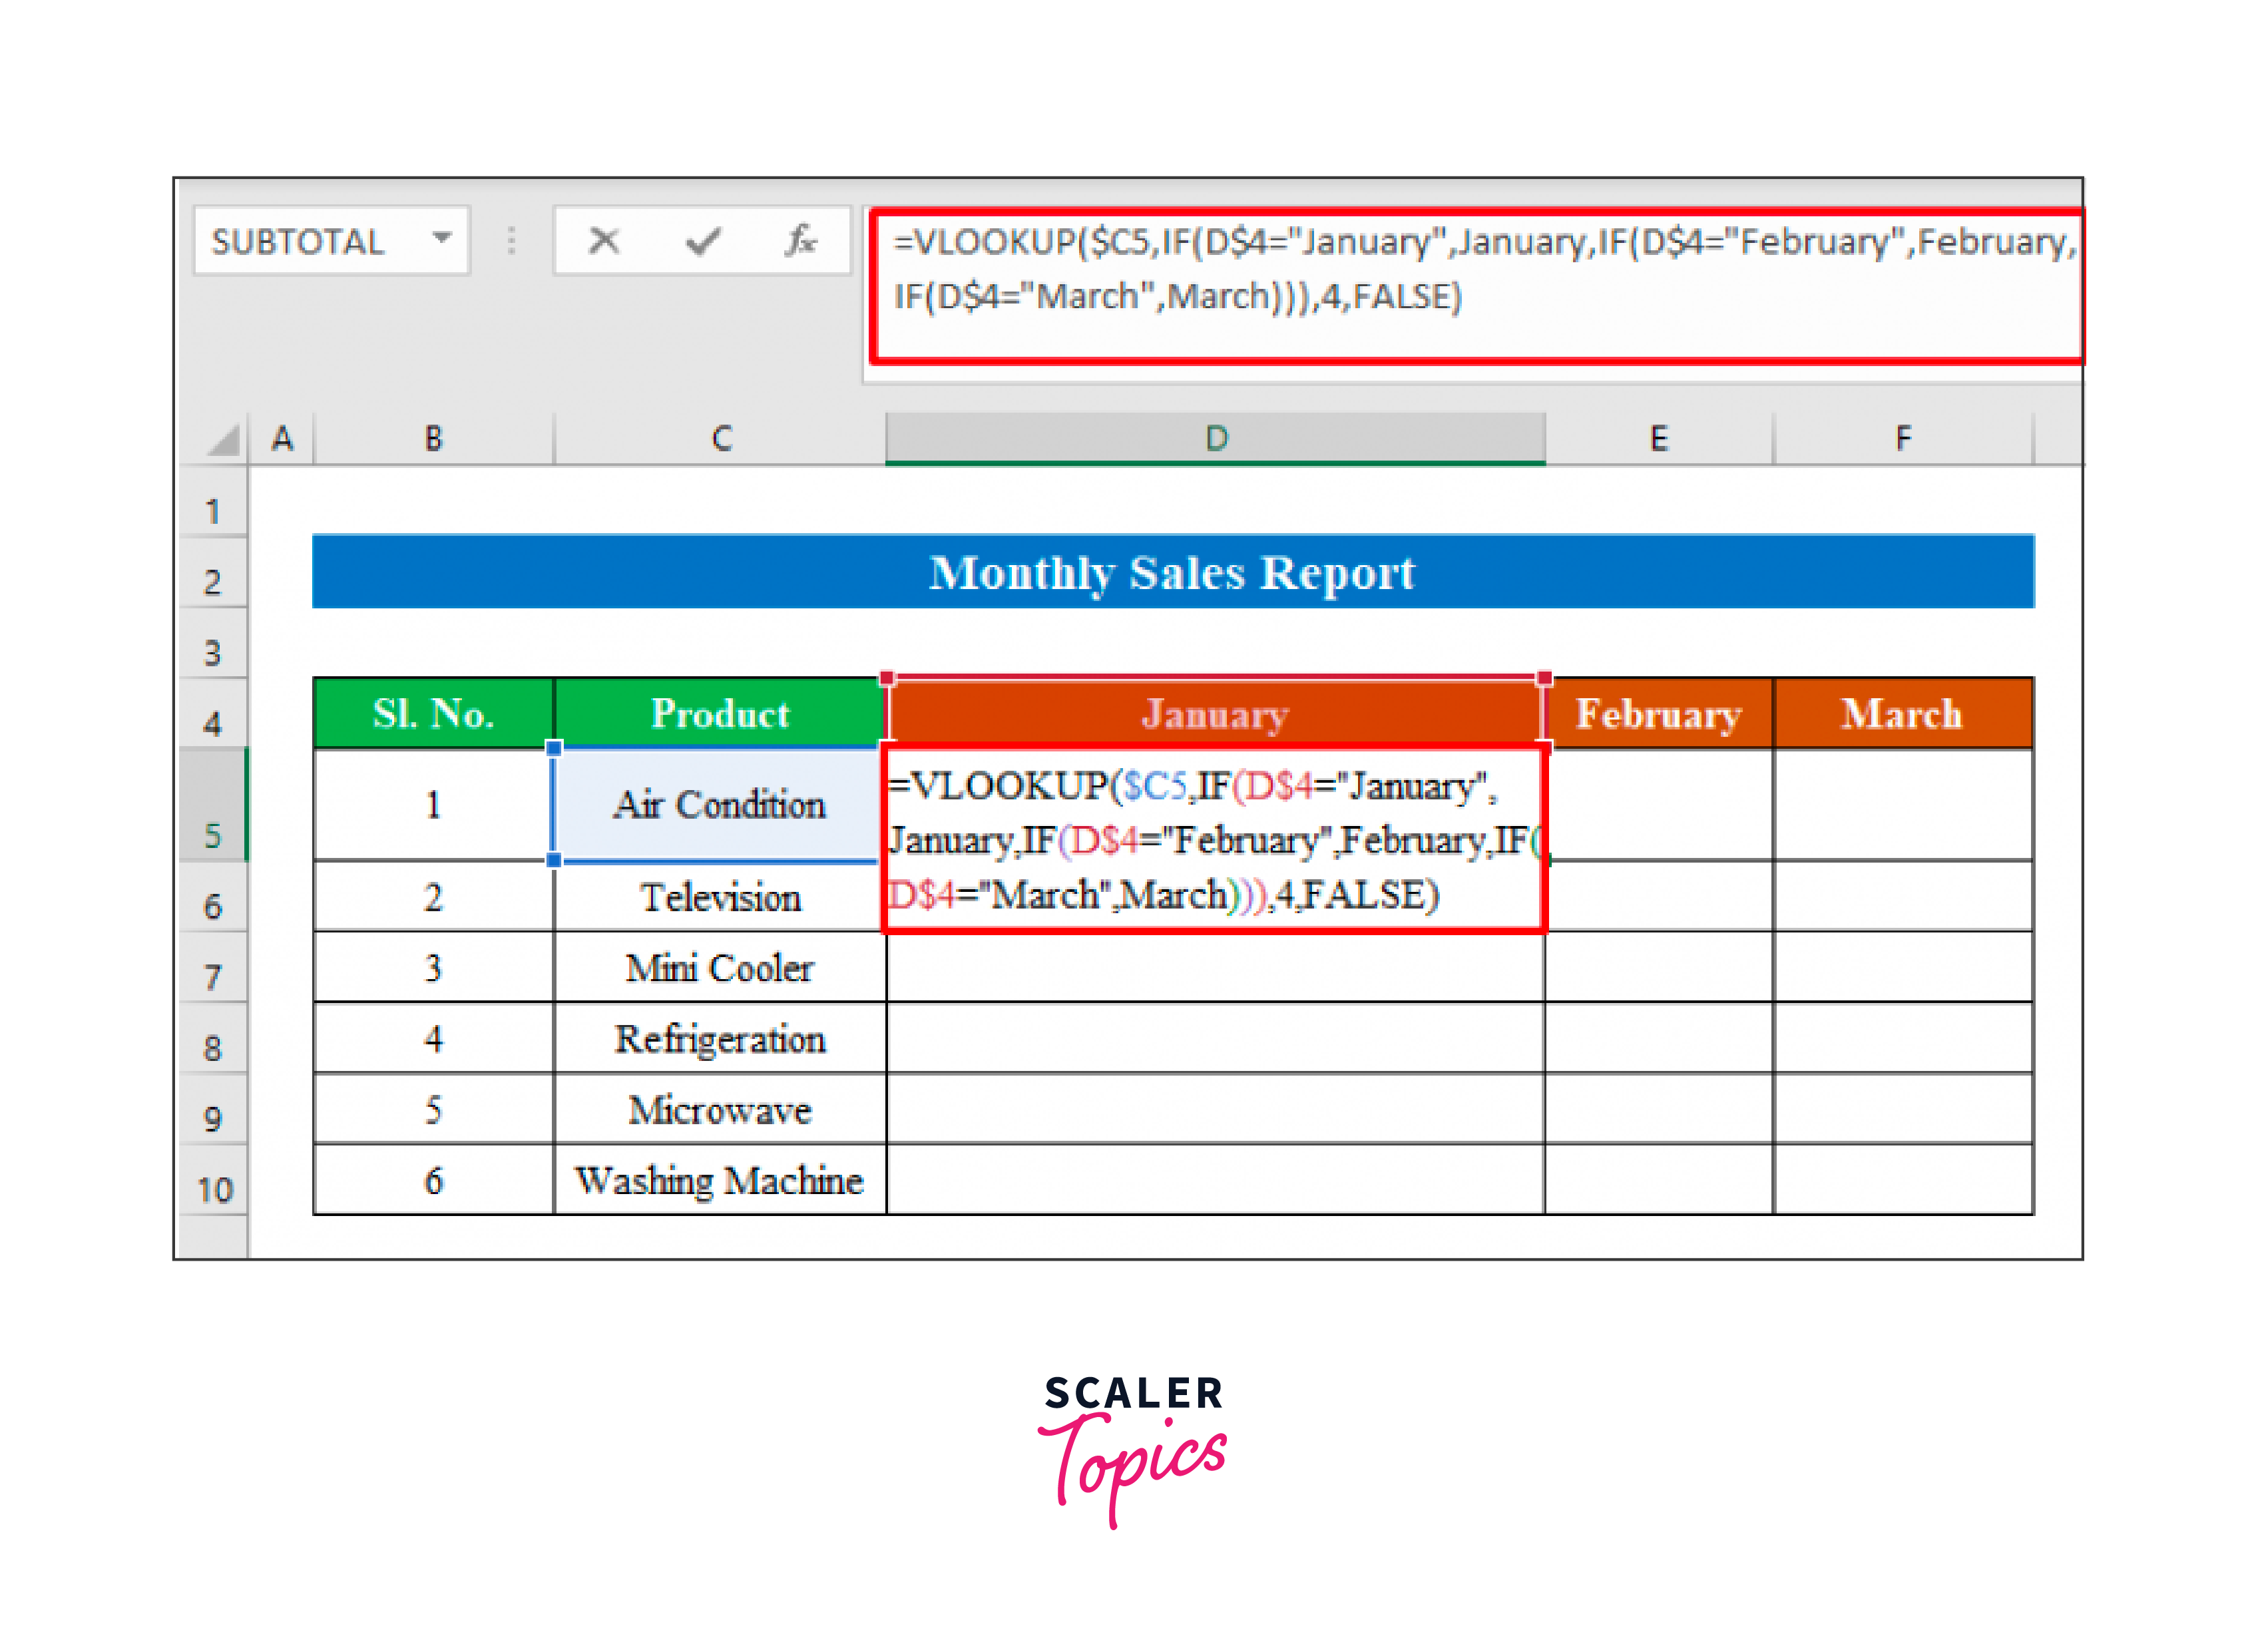The width and height of the screenshot is (2264, 1652).
Task: Expand the SUBTOTAL name box dropdown
Action: coord(441,239)
